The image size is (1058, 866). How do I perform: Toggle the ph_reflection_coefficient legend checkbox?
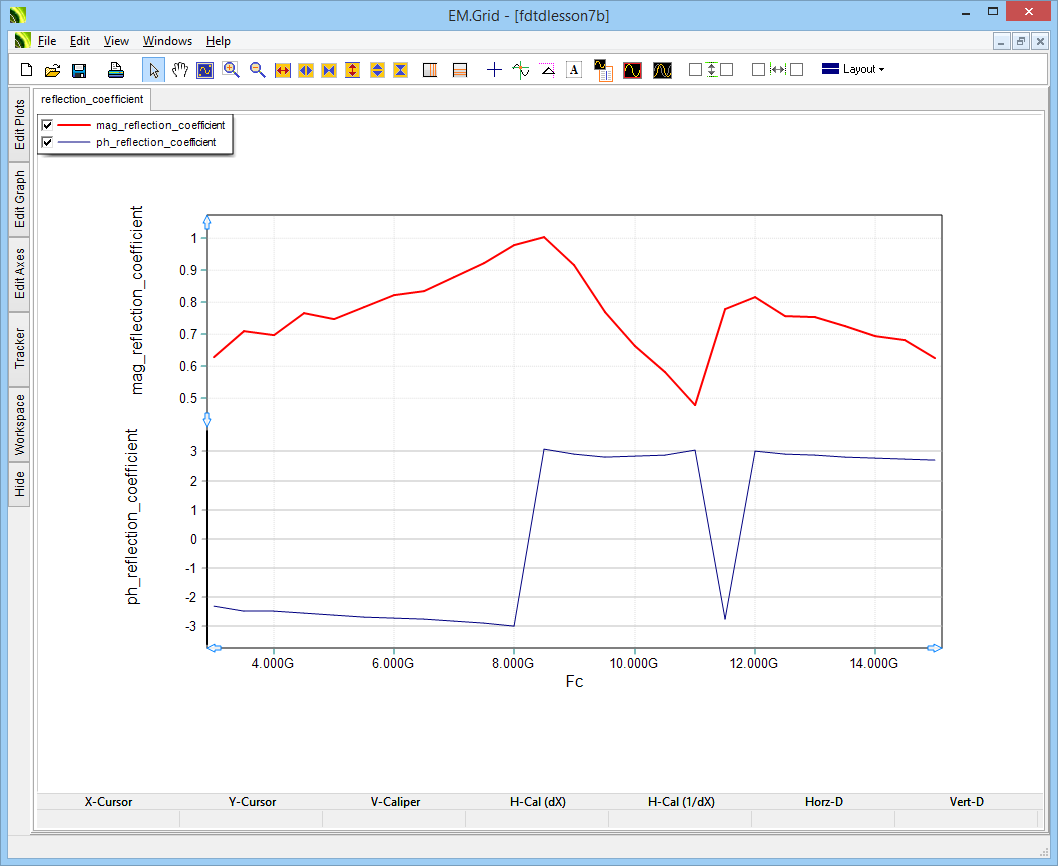pos(47,143)
